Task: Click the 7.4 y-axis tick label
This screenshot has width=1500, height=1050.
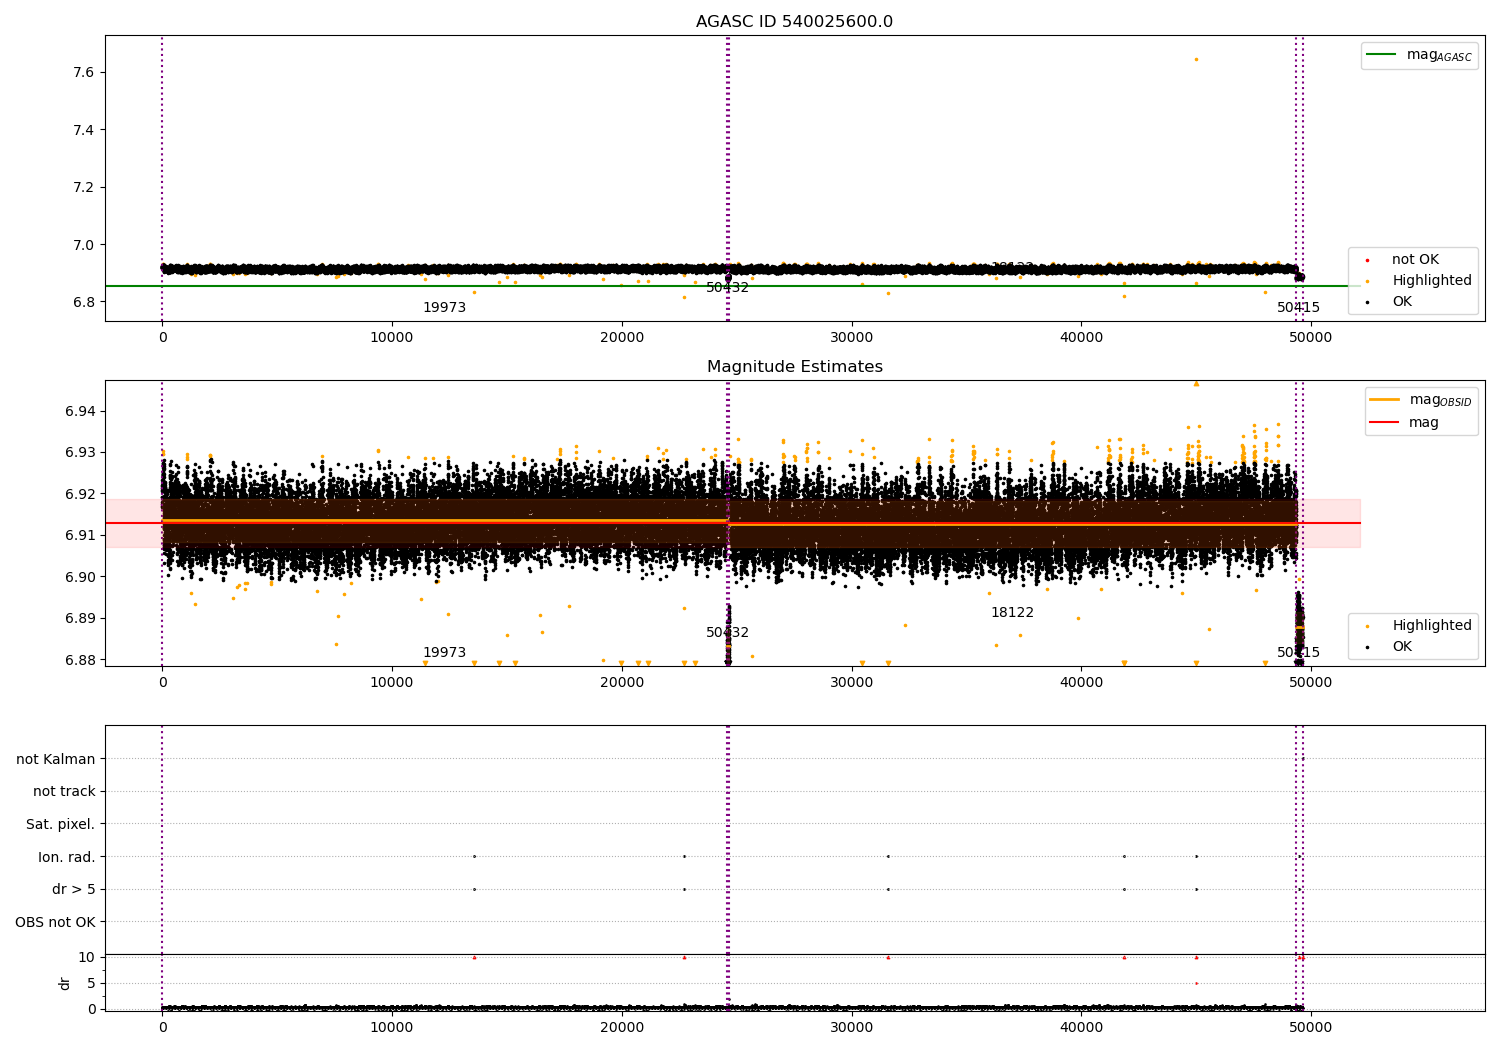Action: (84, 130)
